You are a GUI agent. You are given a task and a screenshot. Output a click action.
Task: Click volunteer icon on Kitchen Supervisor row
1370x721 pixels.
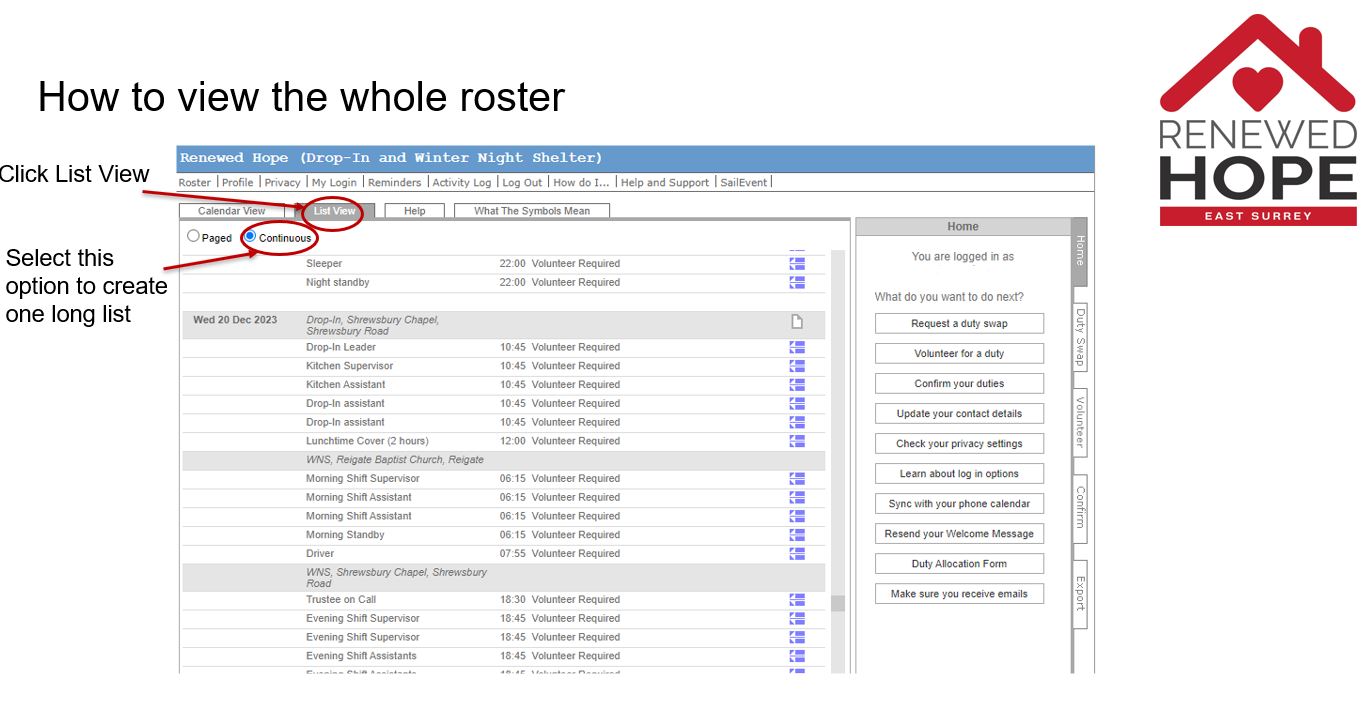[x=797, y=366]
